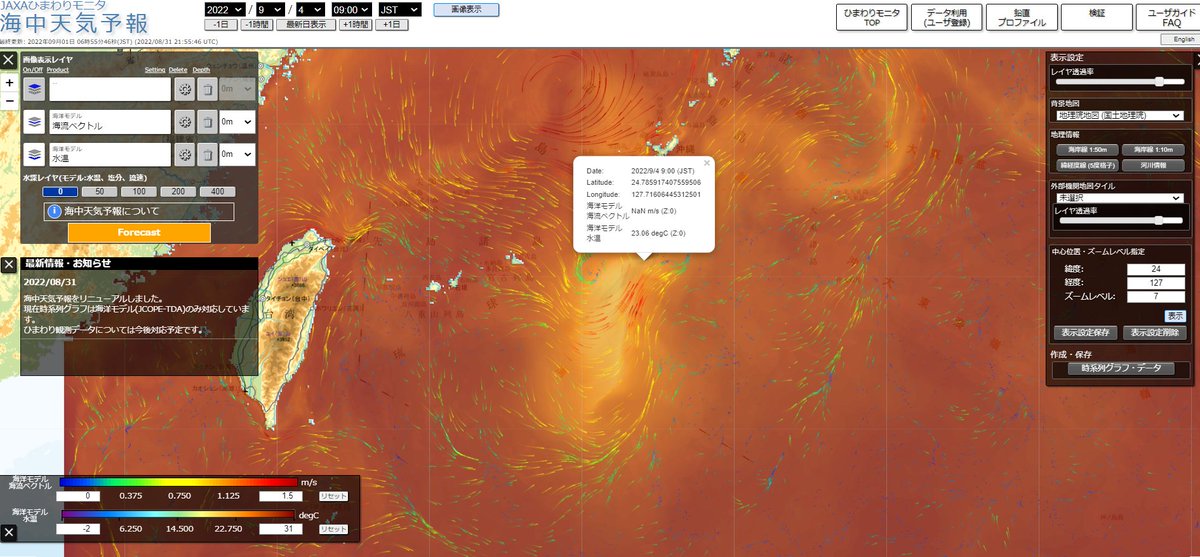Open 海中天気予報について information

[x=139, y=212]
